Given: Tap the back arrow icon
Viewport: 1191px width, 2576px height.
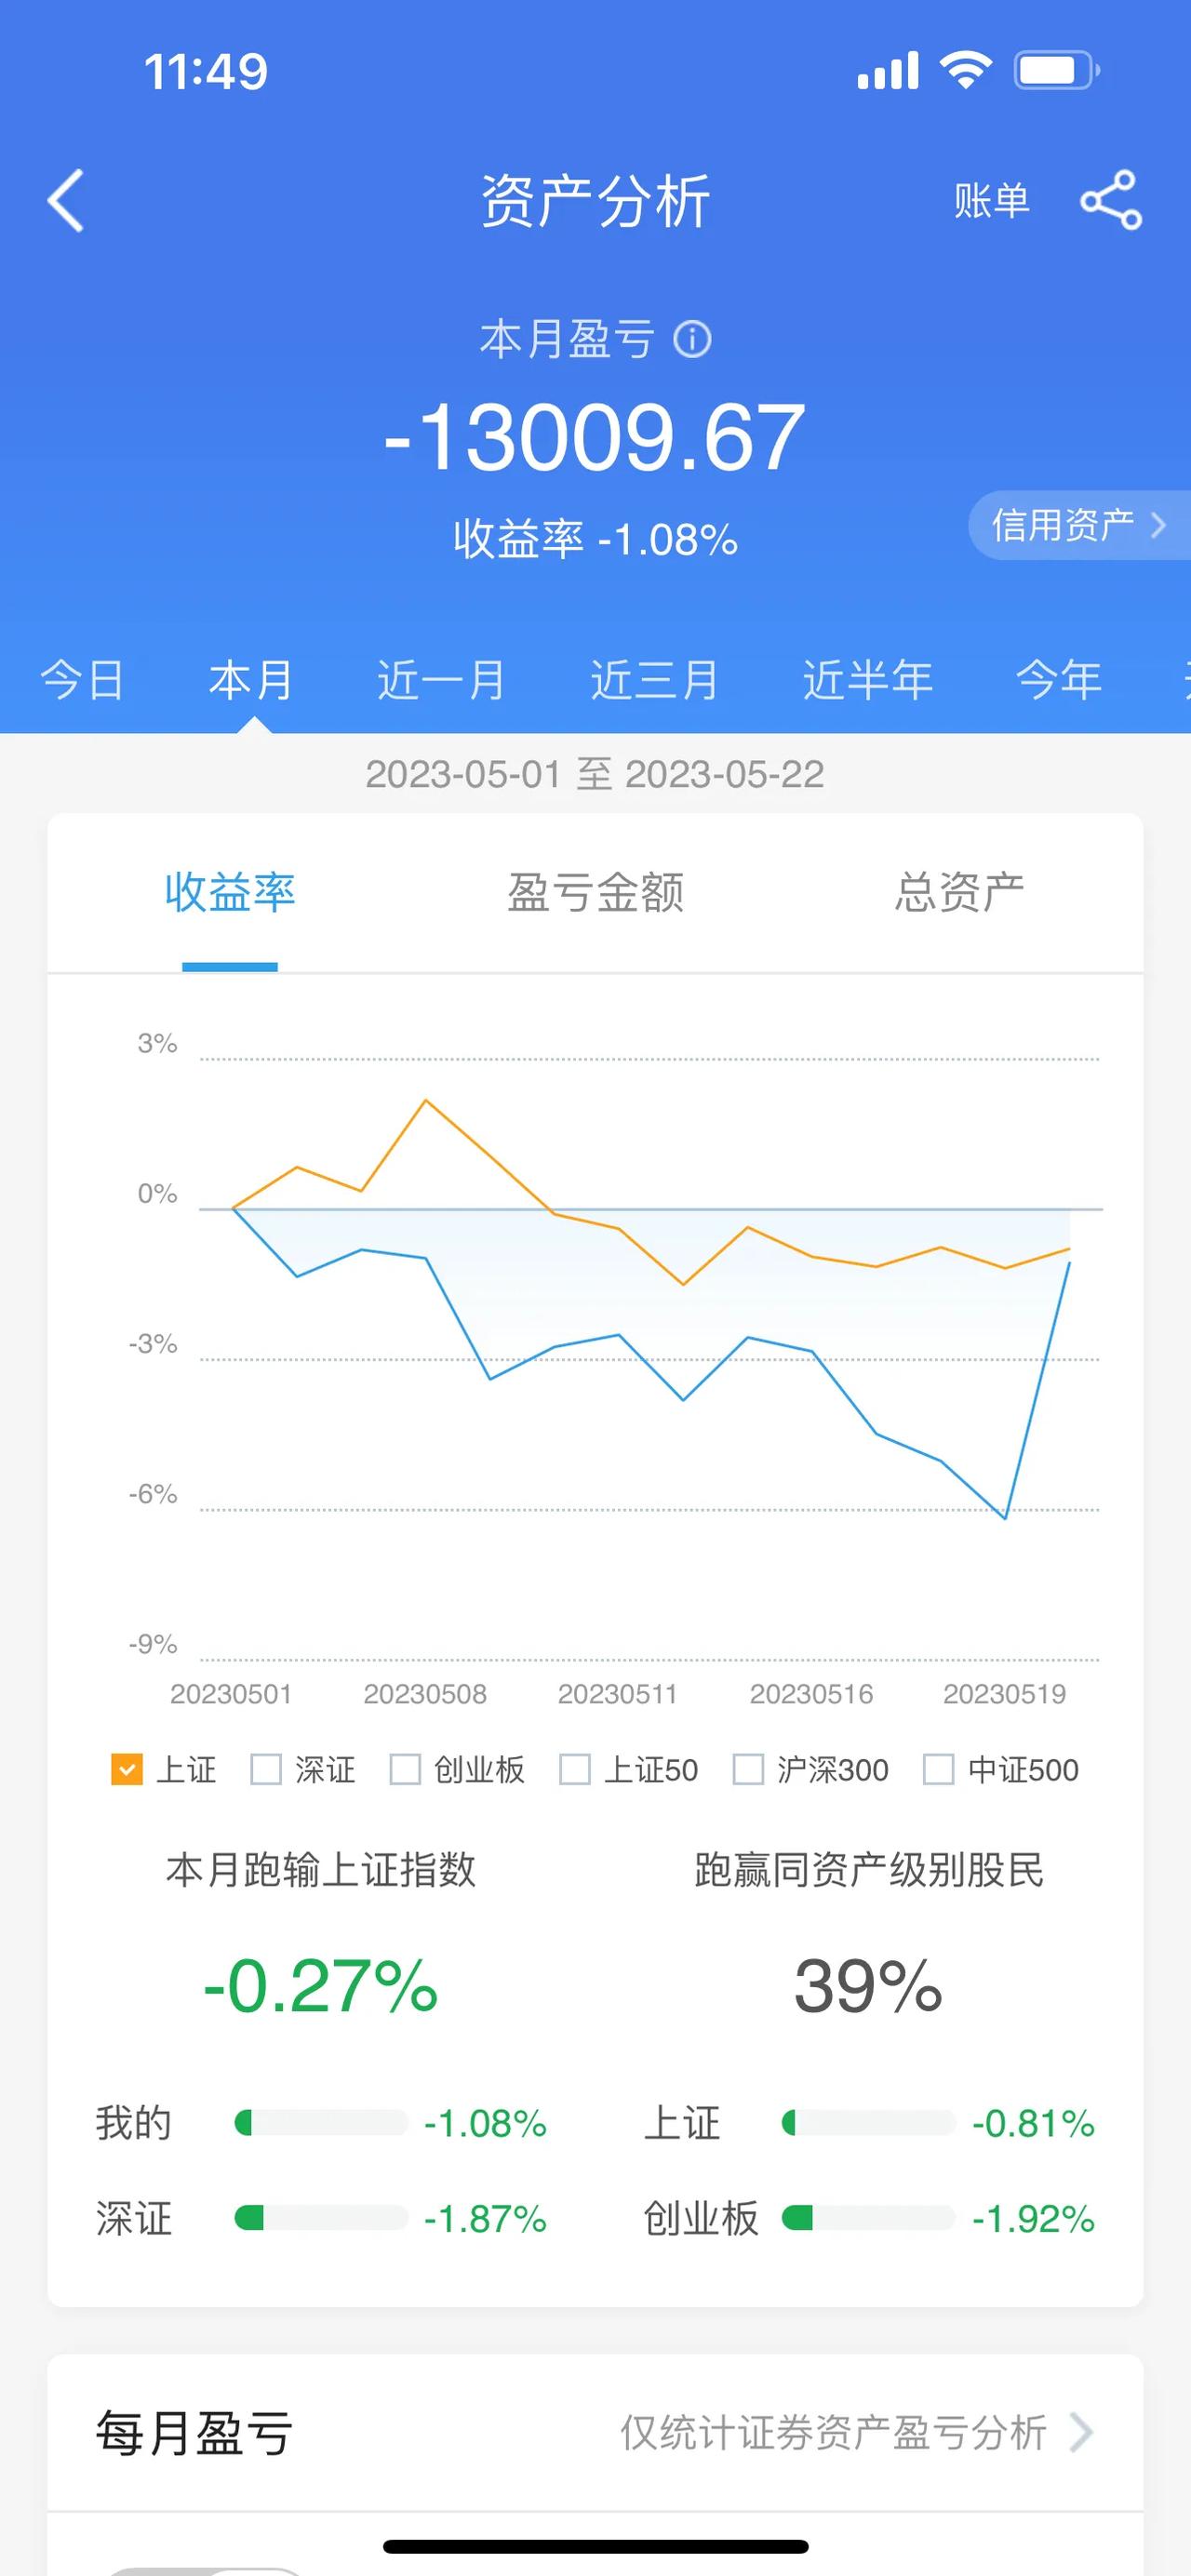Looking at the screenshot, I should [66, 200].
